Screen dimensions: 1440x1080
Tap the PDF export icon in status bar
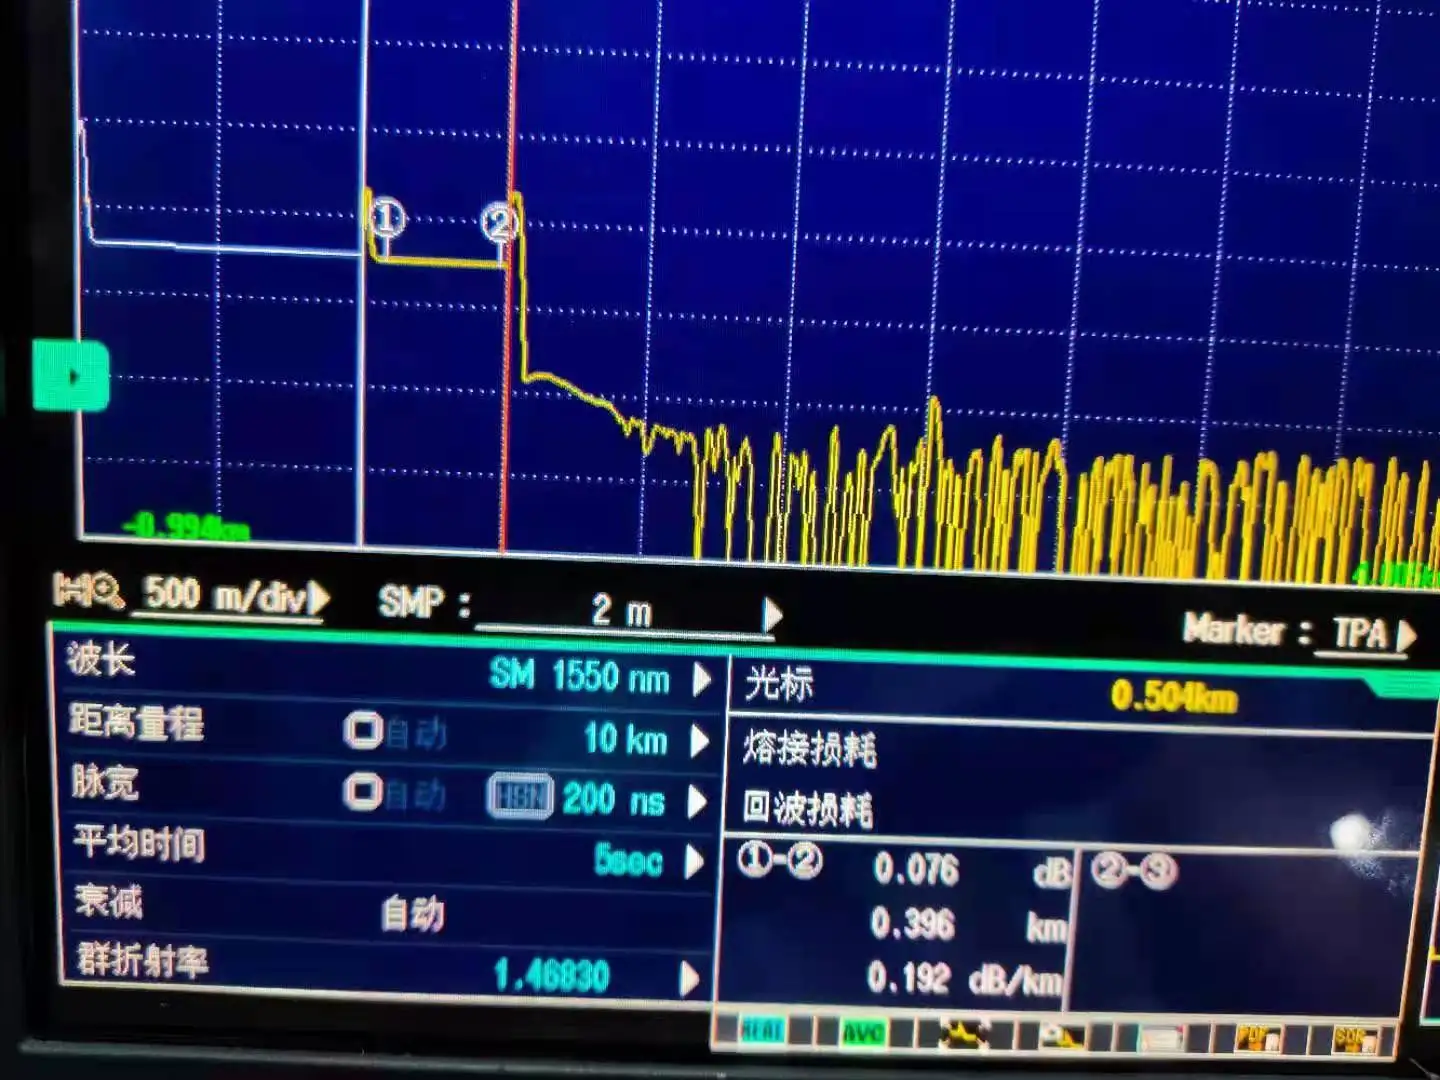click(1257, 1038)
